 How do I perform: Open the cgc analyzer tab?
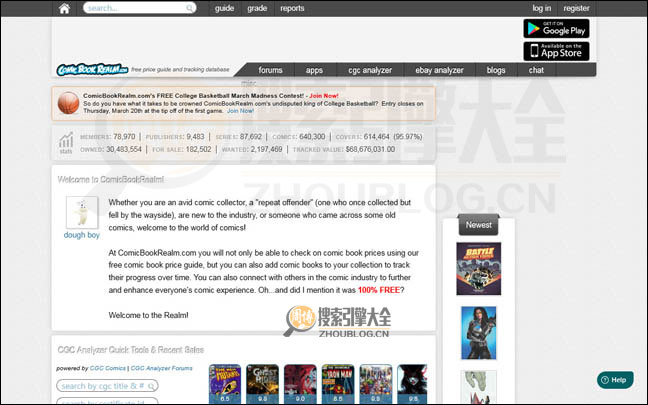tap(370, 70)
